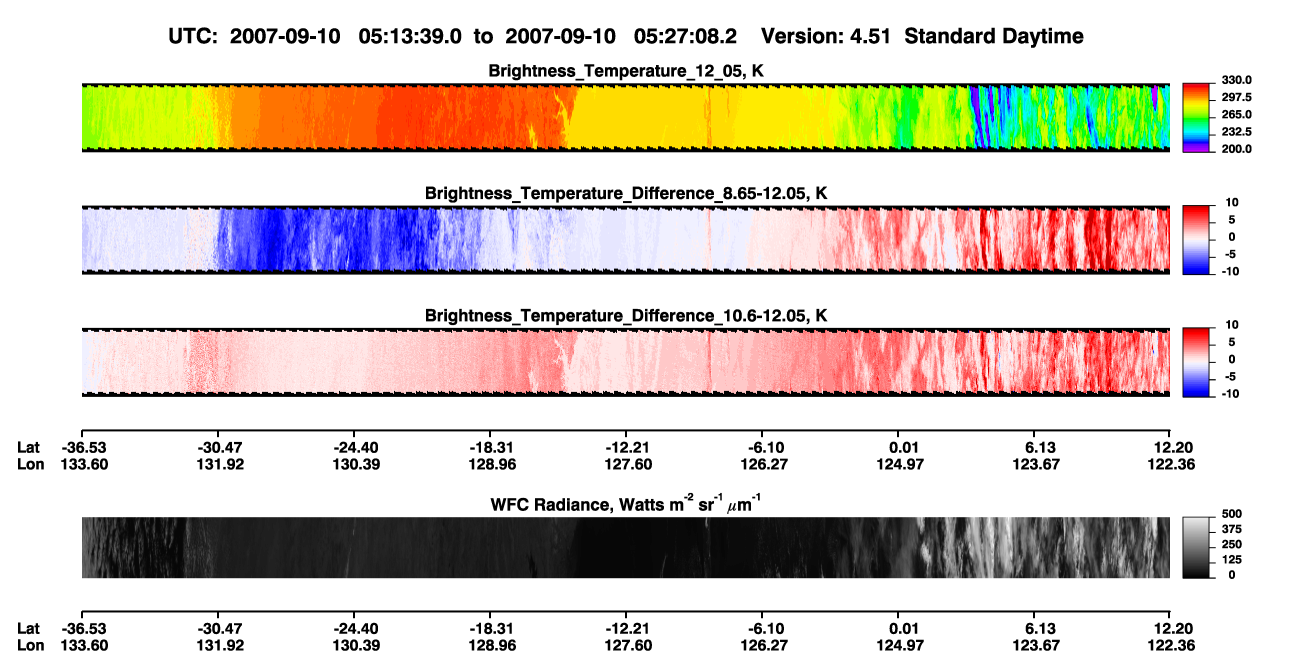Click the Brightness_Temperature_Difference_8.65-12.05 panel title
This screenshot has width=1300, height=667.
tap(626, 193)
